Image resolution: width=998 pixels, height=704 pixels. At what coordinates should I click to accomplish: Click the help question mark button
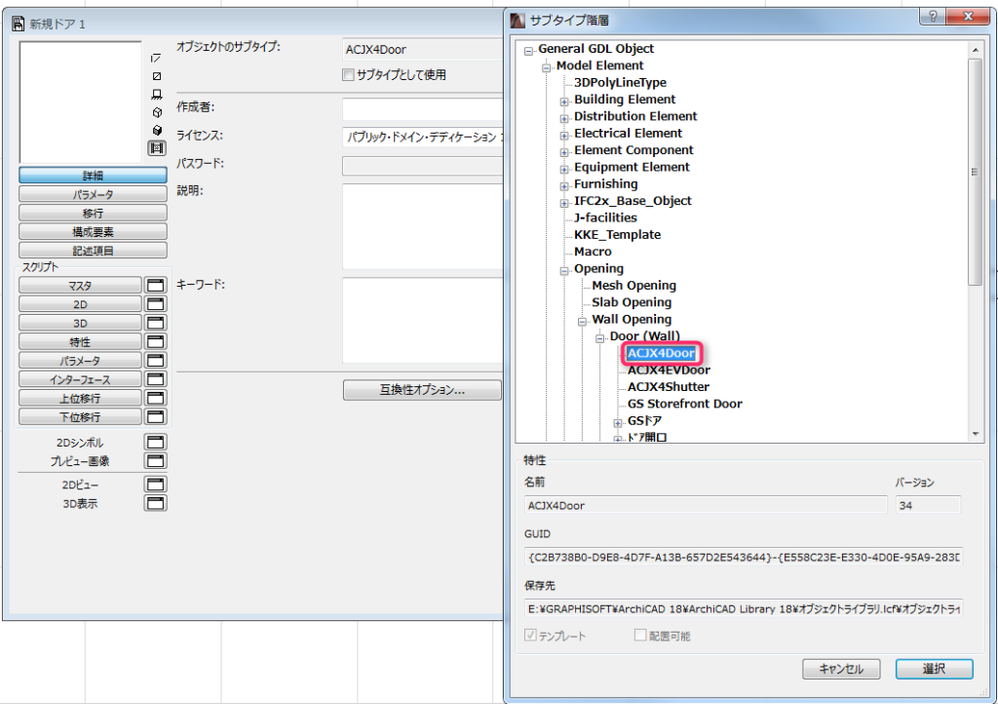tap(932, 16)
